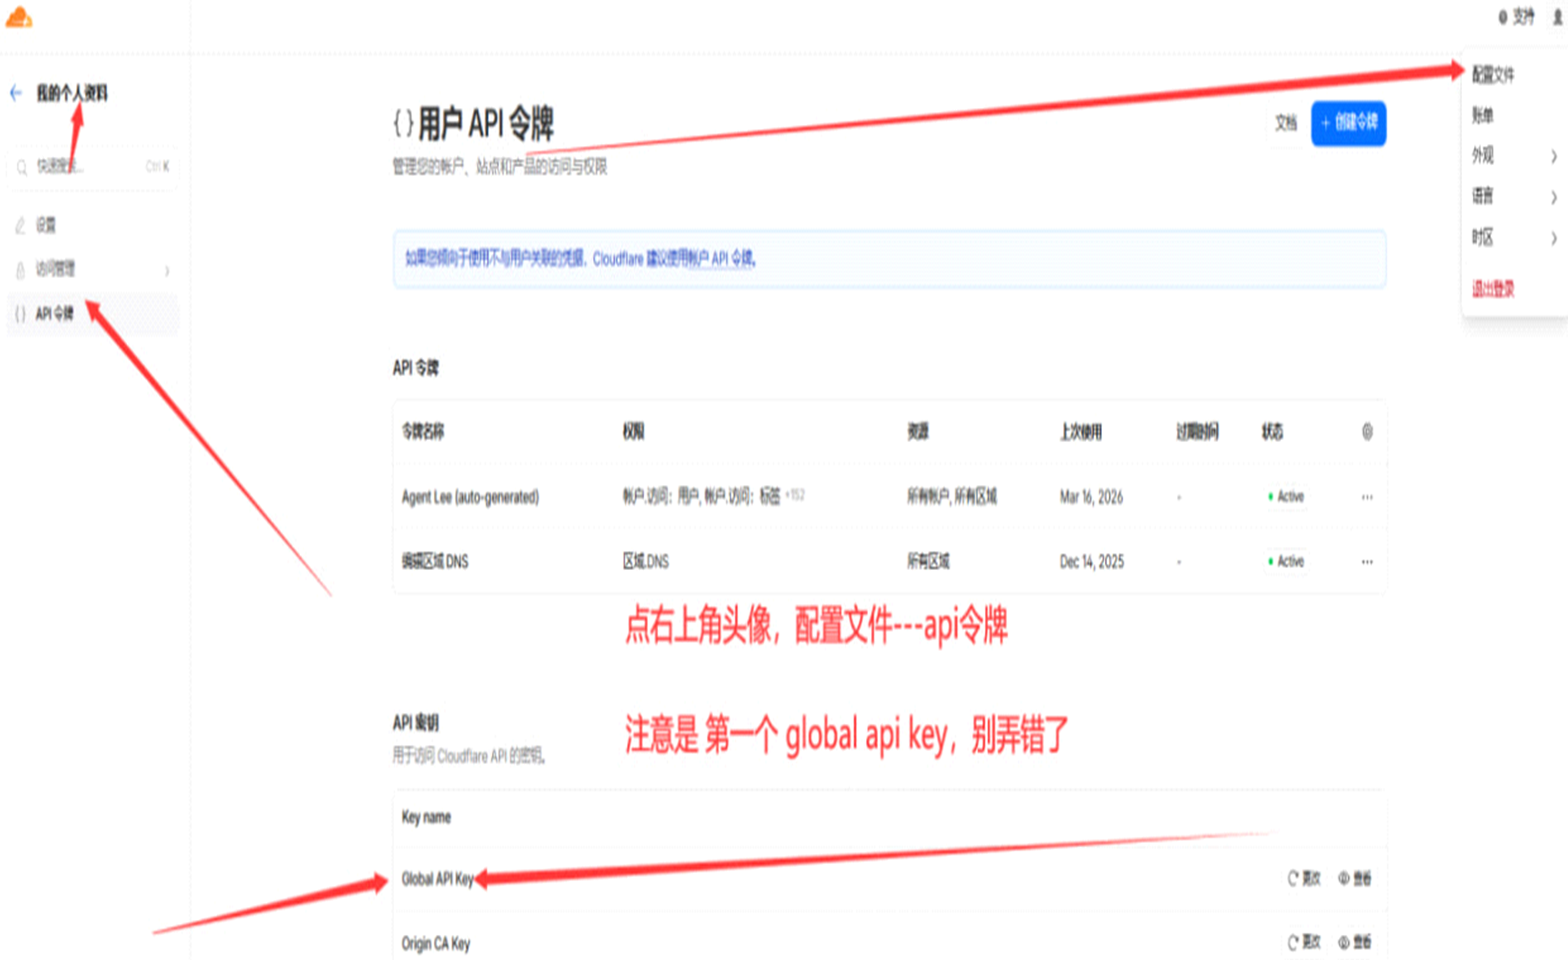1568x960 pixels.
Task: Click the Active status of Agent Lee token
Action: click(1286, 497)
